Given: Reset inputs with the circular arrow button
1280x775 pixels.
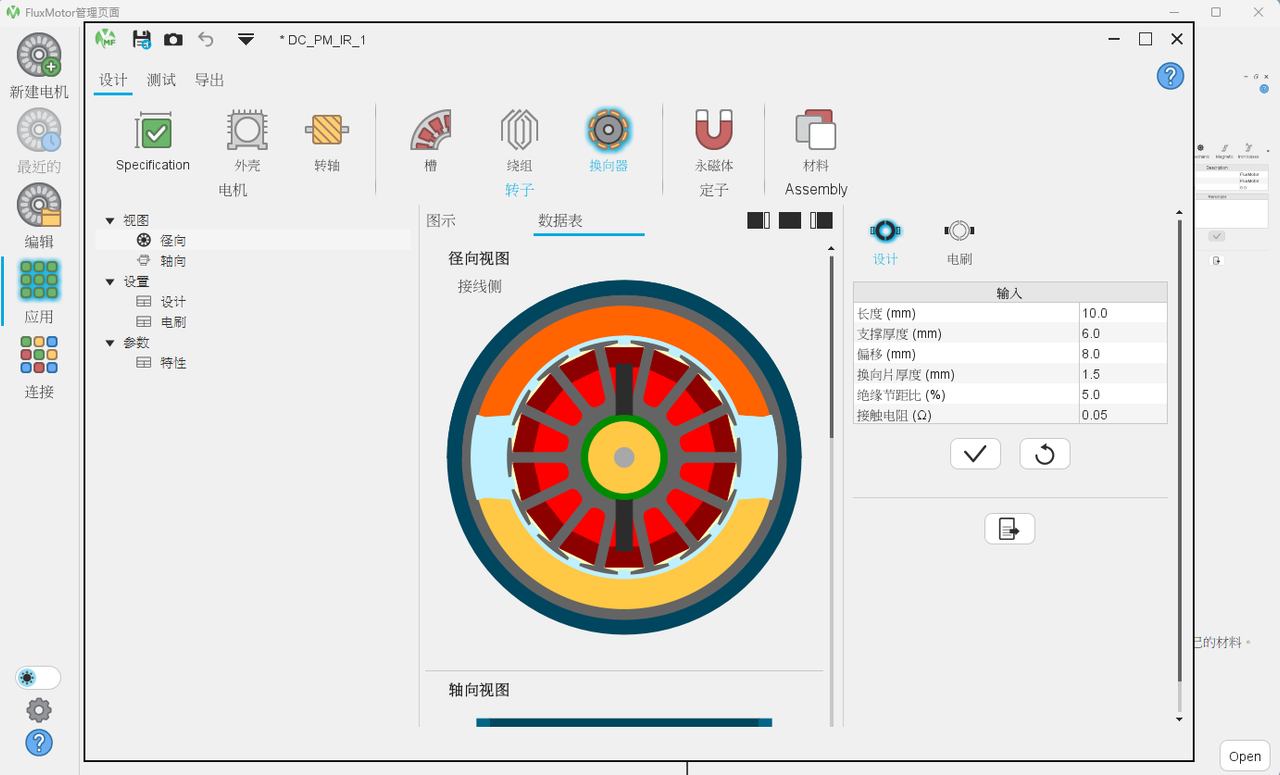Looking at the screenshot, I should tap(1045, 454).
